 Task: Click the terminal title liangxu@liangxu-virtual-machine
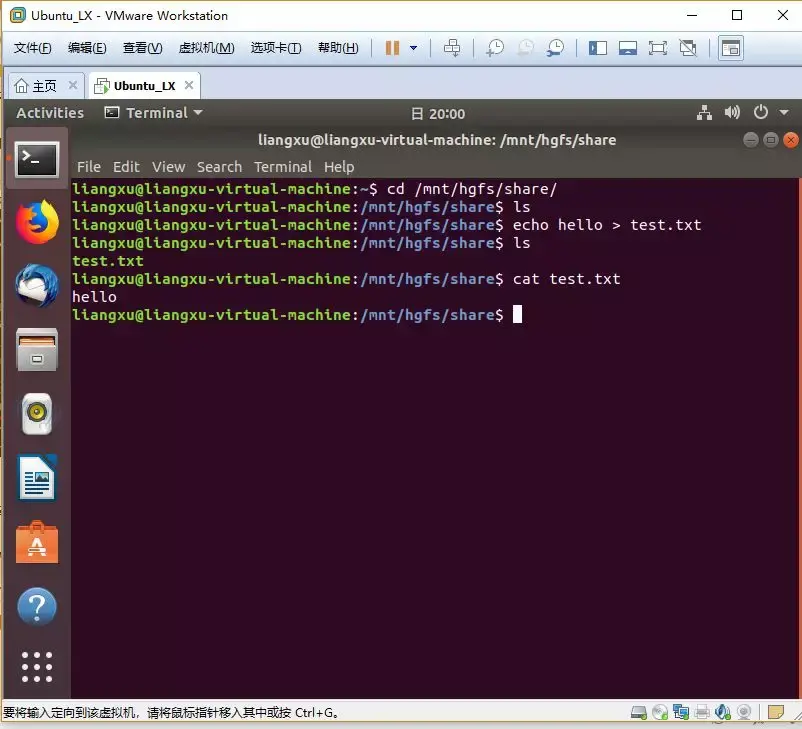pyautogui.click(x=437, y=140)
